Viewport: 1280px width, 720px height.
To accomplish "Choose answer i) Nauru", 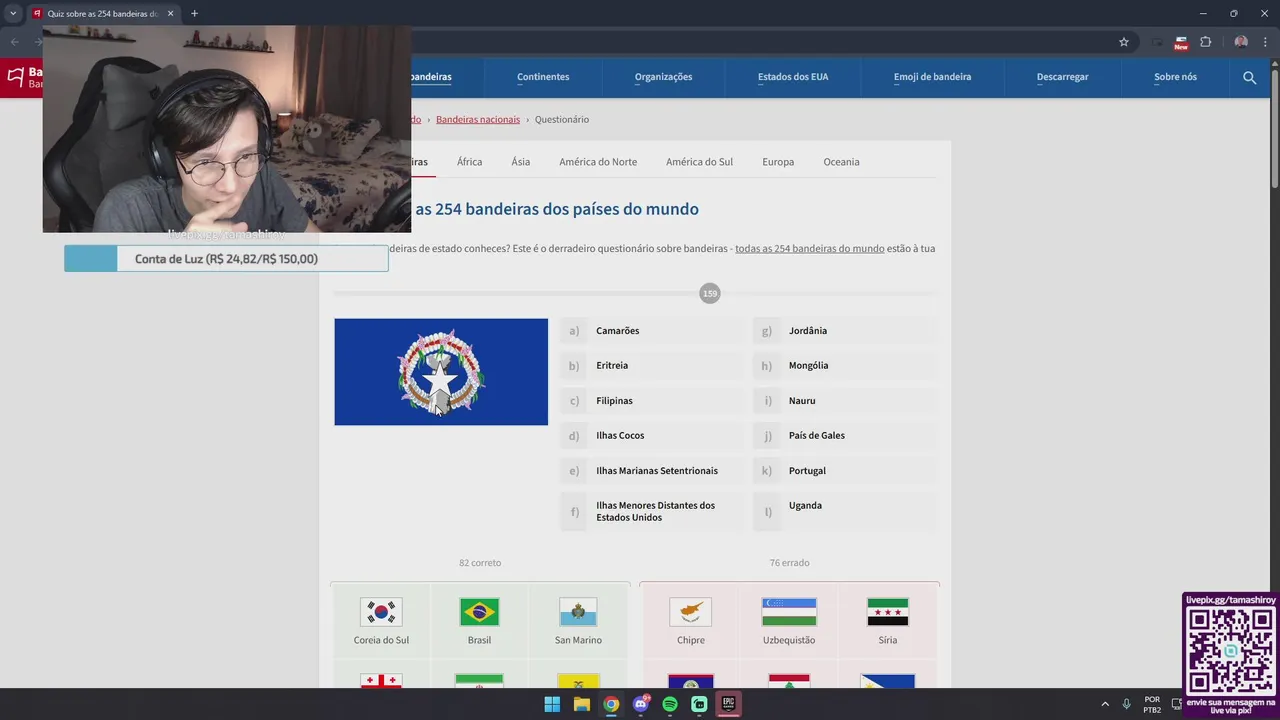I will coord(845,401).
